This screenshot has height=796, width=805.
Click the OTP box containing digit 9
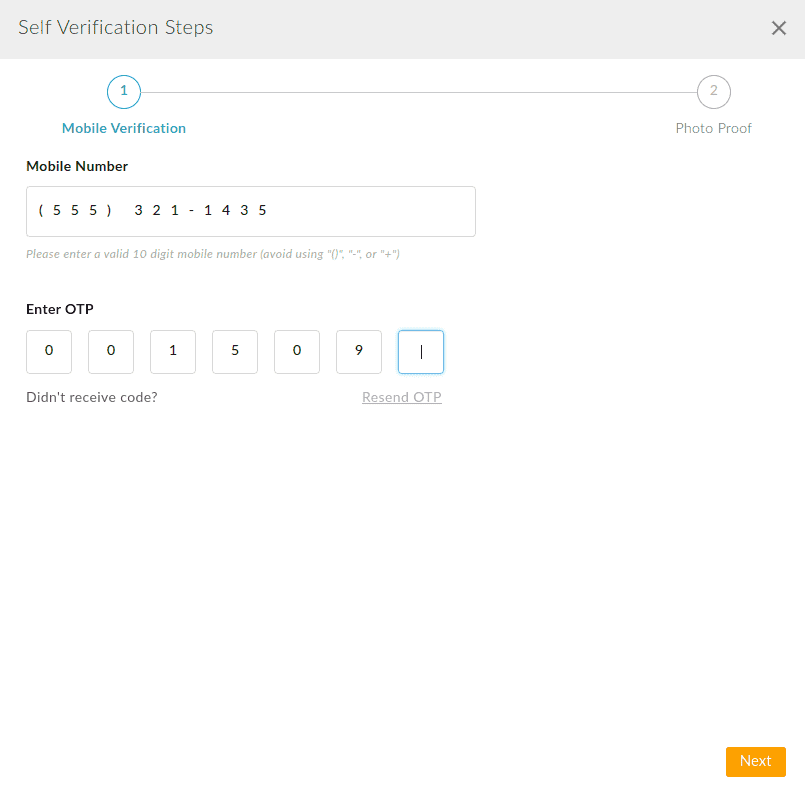tap(358, 351)
